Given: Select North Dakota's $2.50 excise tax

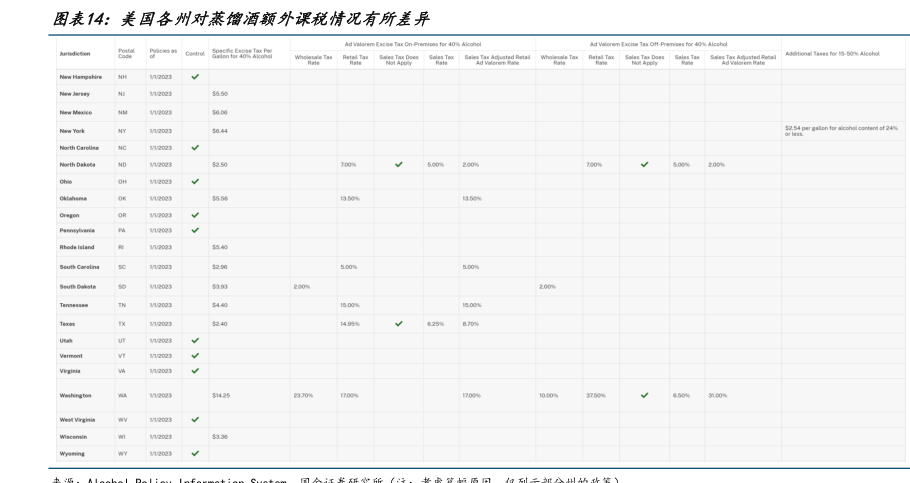Looking at the screenshot, I should 219,165.
